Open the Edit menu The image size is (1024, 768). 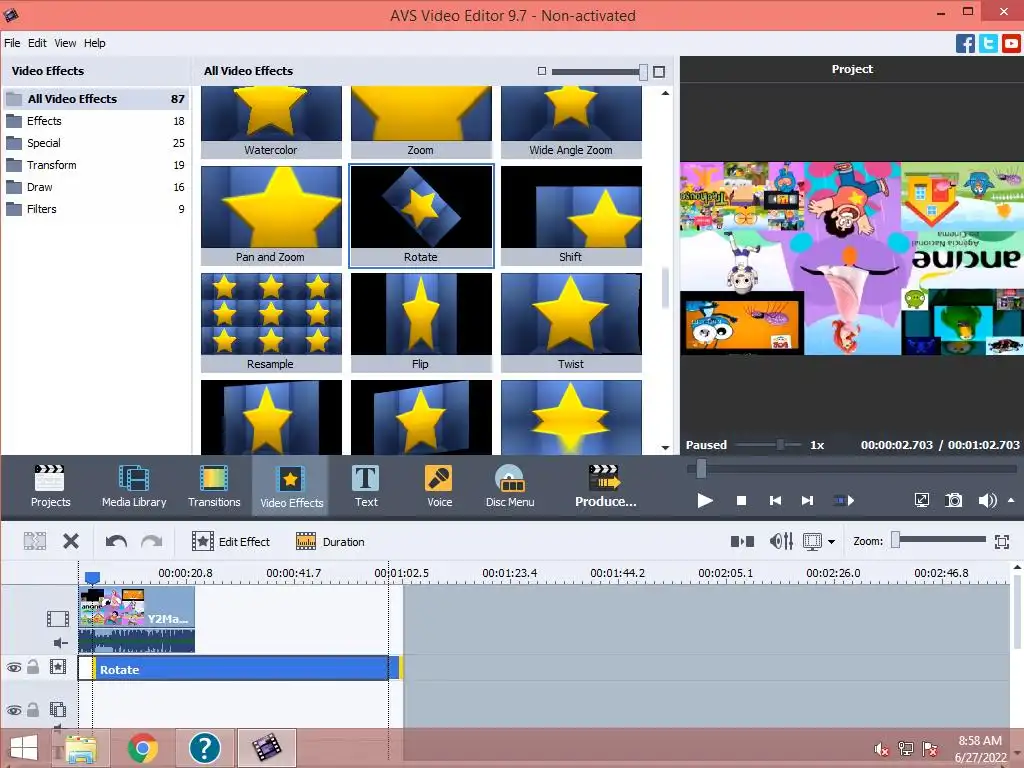37,43
